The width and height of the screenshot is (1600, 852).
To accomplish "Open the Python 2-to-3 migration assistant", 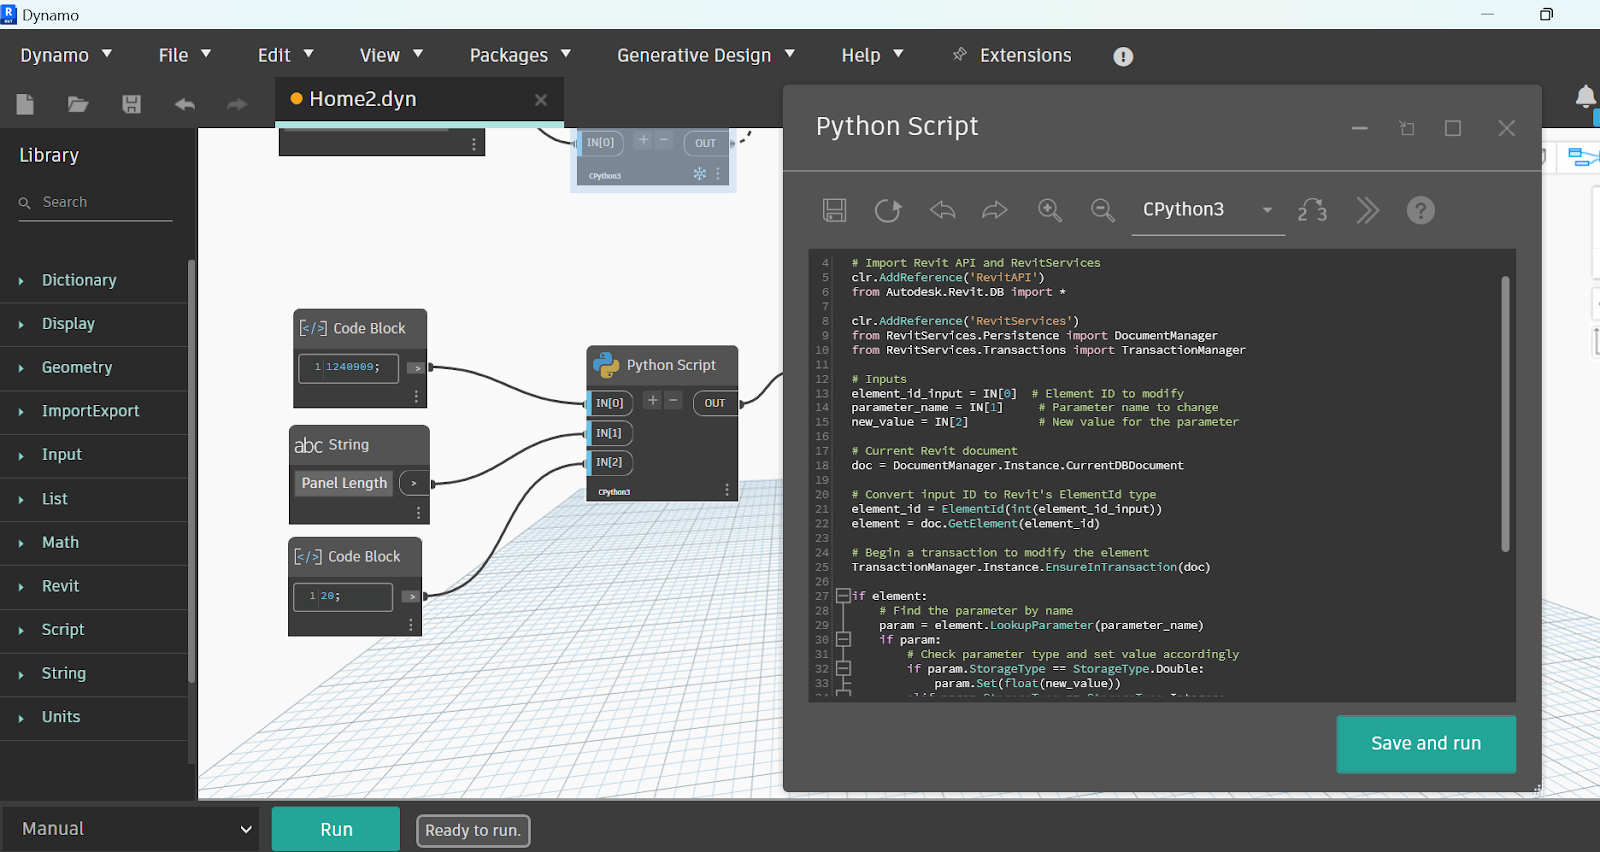I will tap(1312, 210).
